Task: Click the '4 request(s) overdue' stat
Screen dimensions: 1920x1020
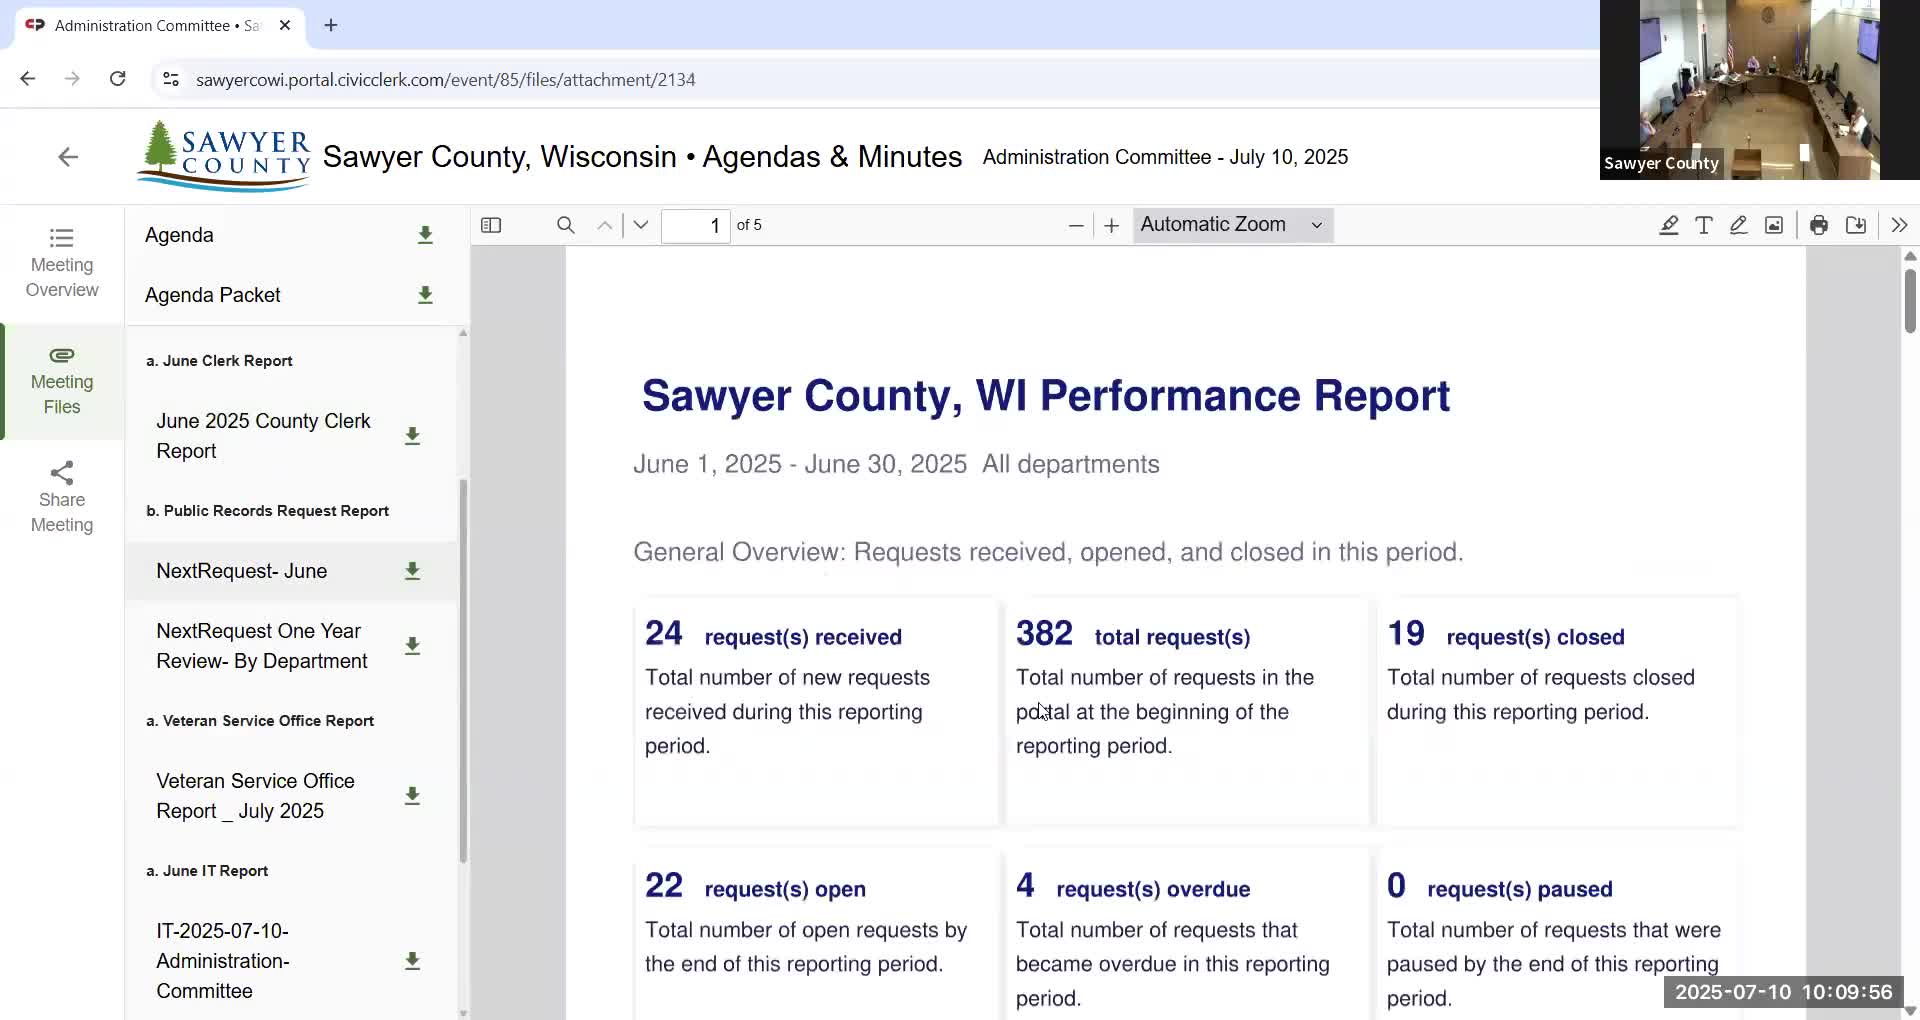Action: 1133,886
